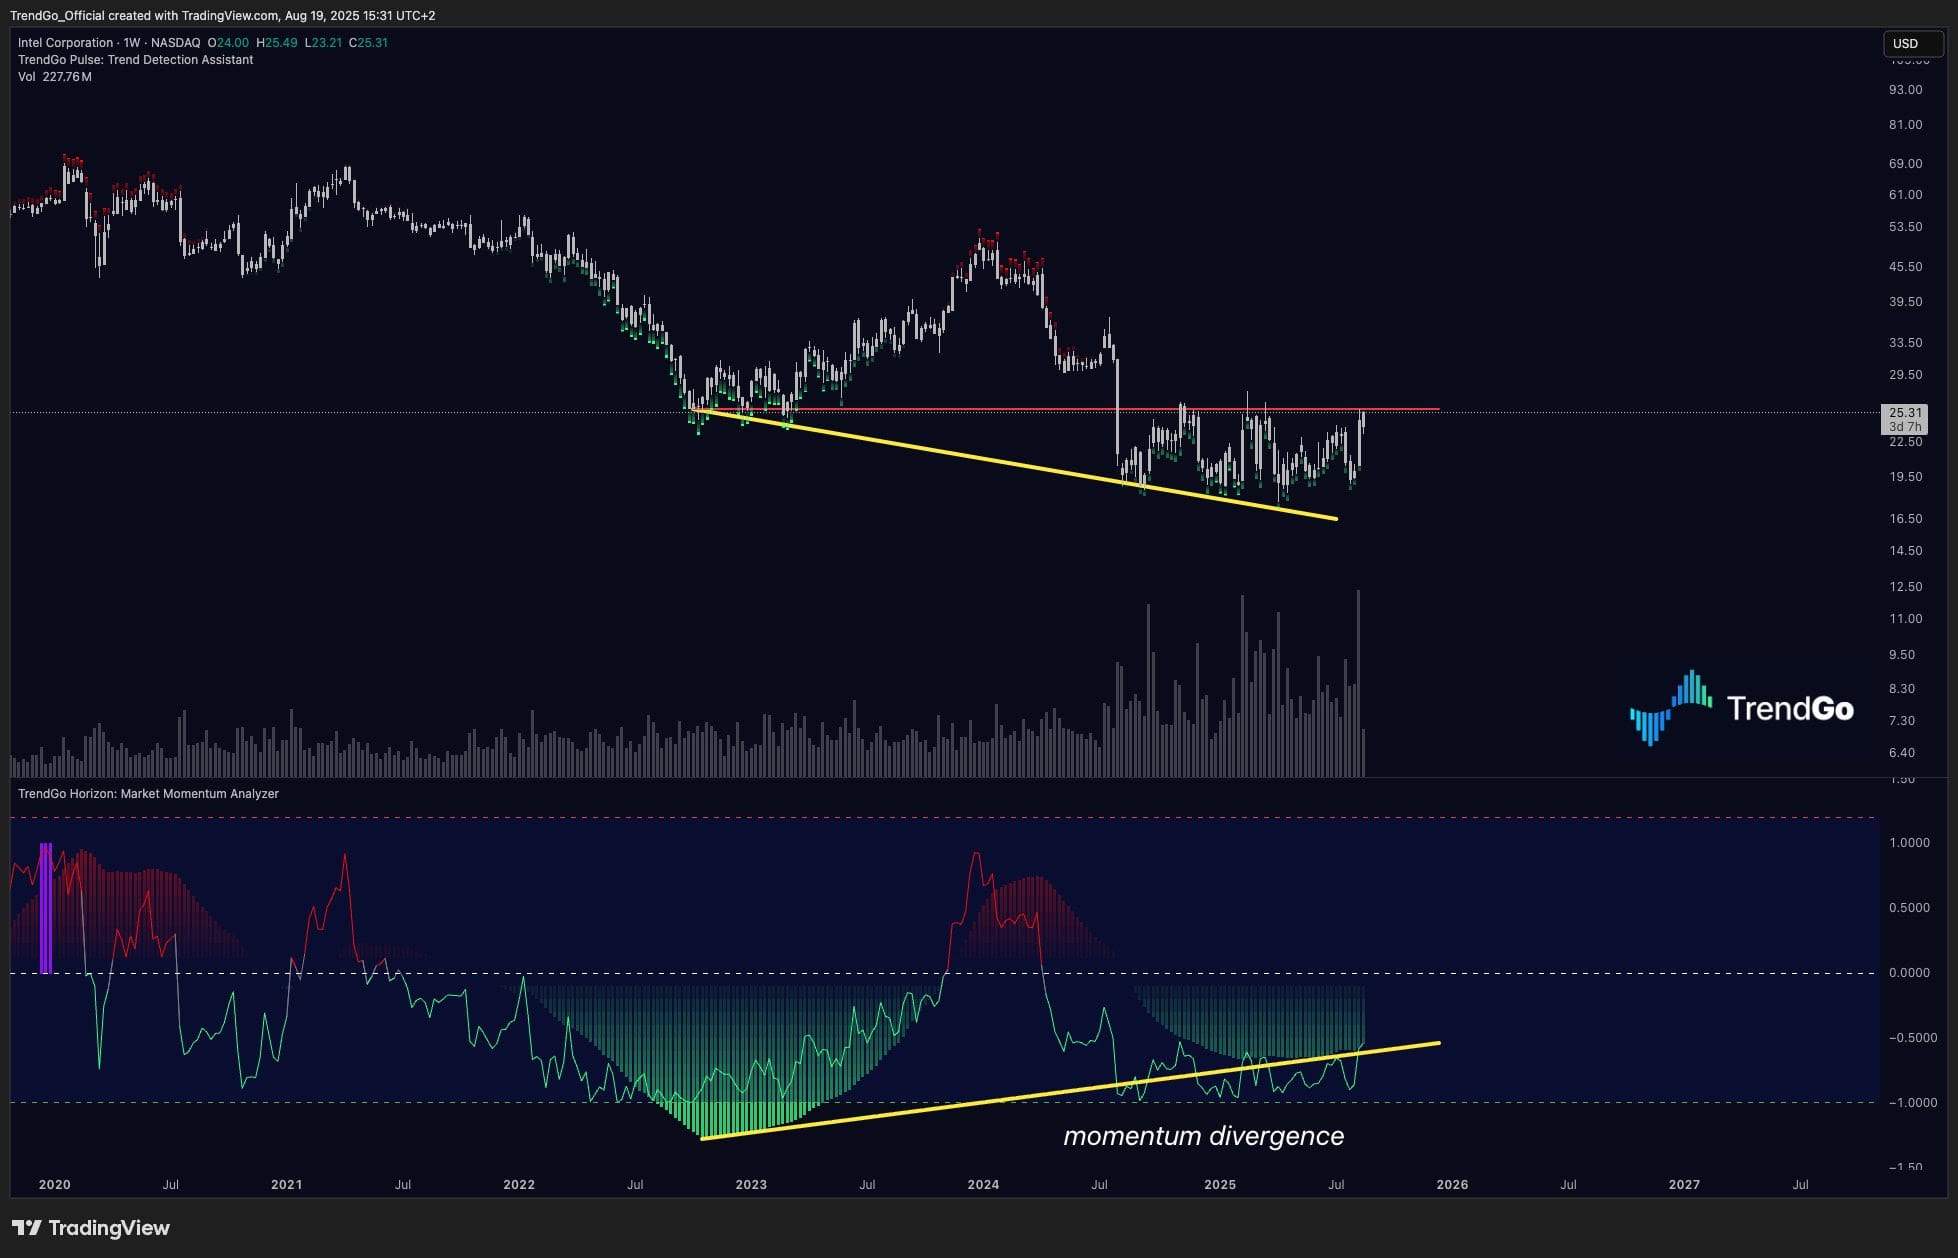Image resolution: width=1958 pixels, height=1258 pixels.
Task: Click the TrendGo_Official created with TradingView.com header
Action: (x=222, y=15)
